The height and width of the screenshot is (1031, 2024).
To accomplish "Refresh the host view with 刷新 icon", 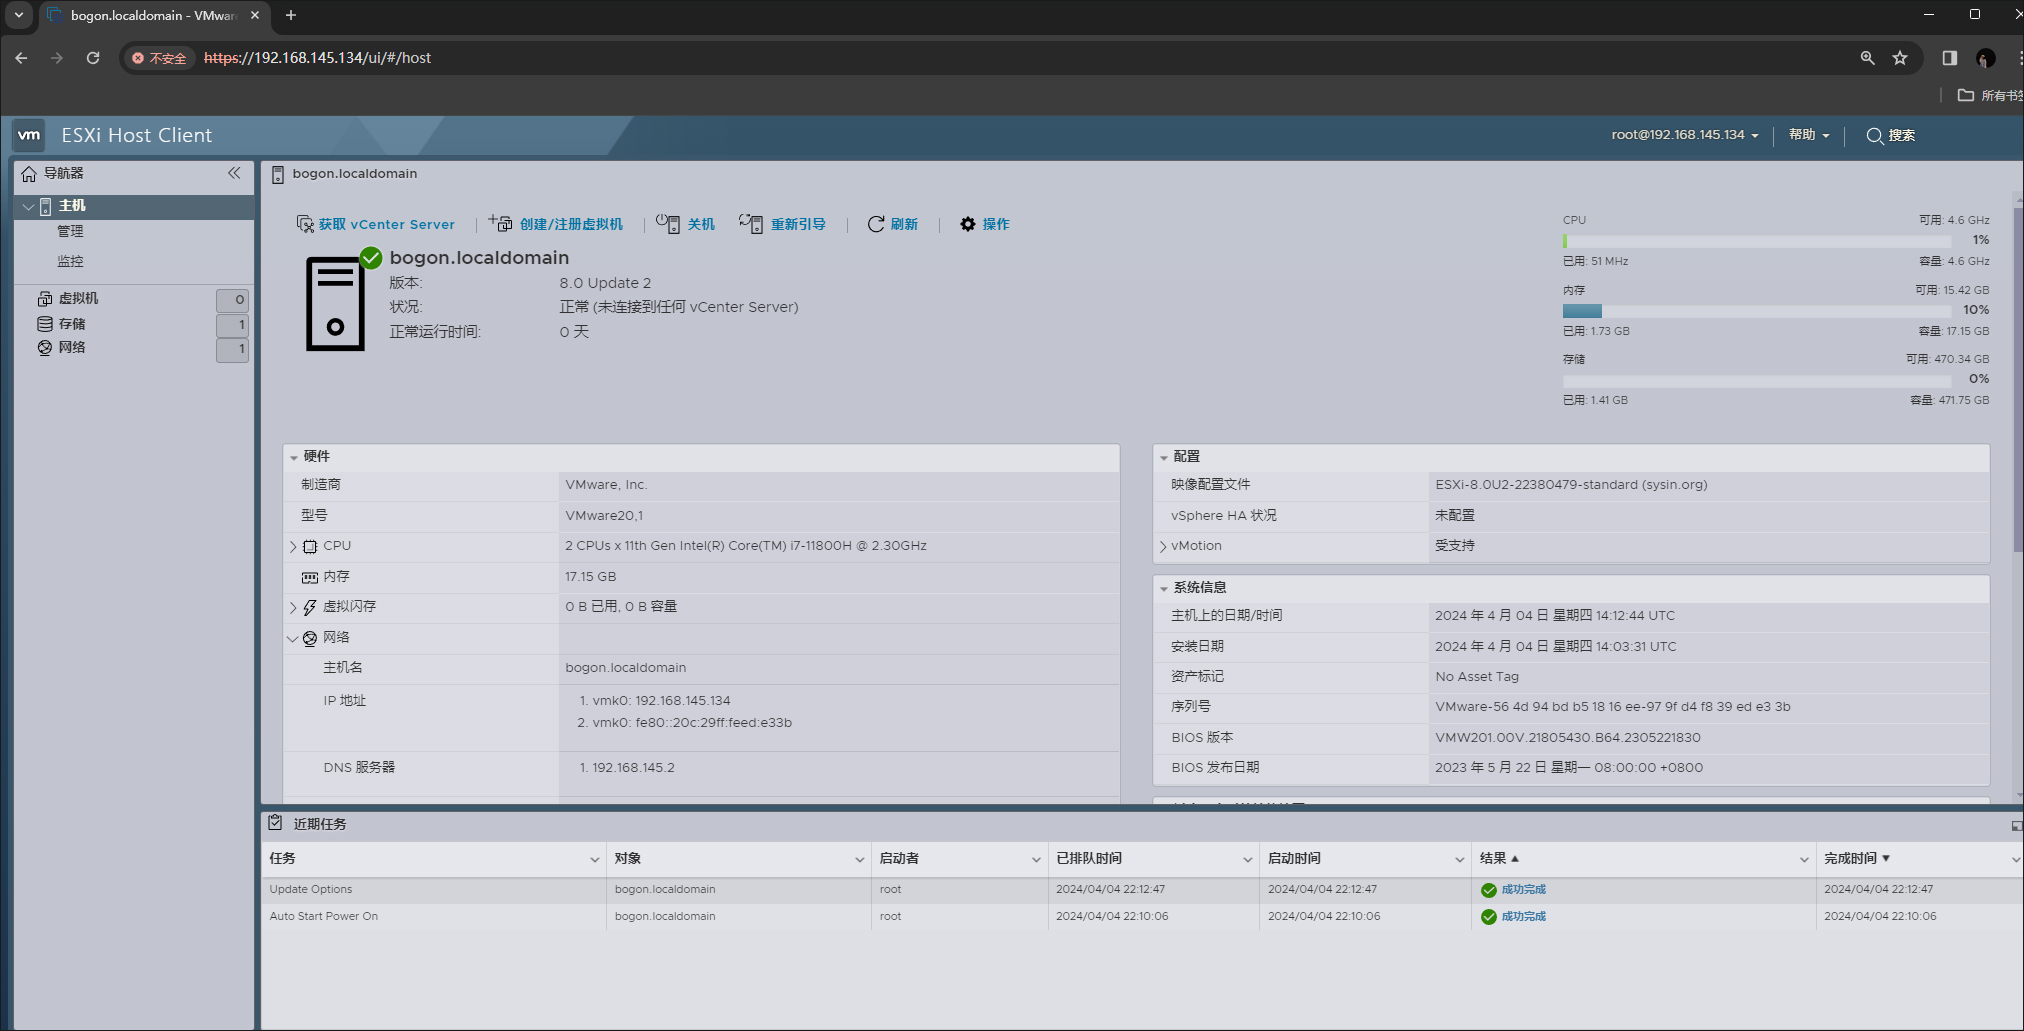I will 876,224.
